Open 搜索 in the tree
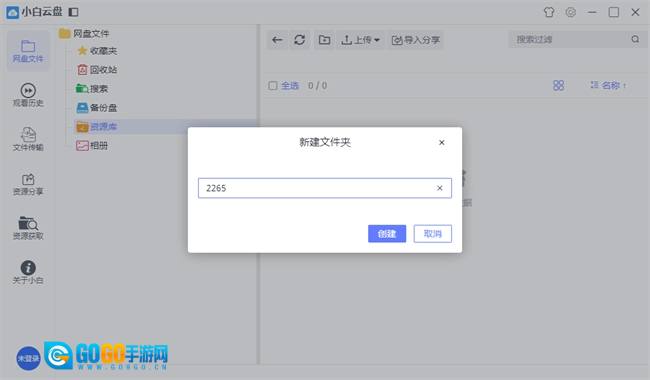Screen dimensions: 650x380 click(92, 89)
